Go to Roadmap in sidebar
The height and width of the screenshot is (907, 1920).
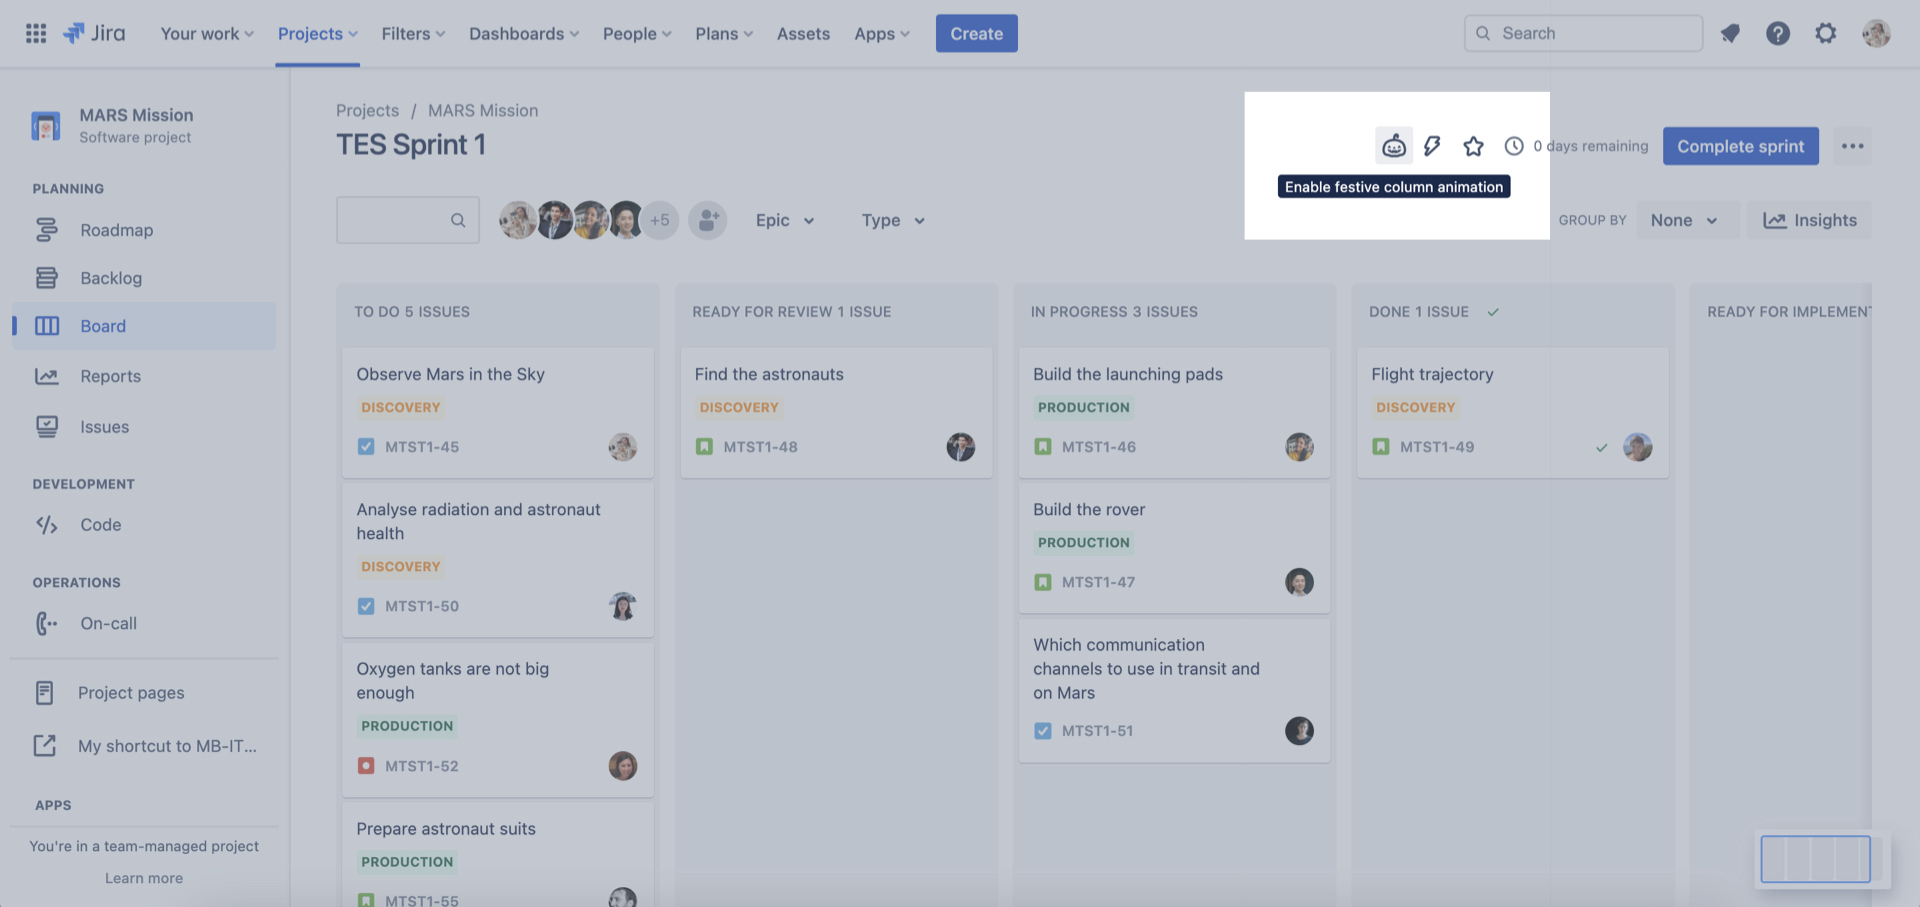(144, 230)
